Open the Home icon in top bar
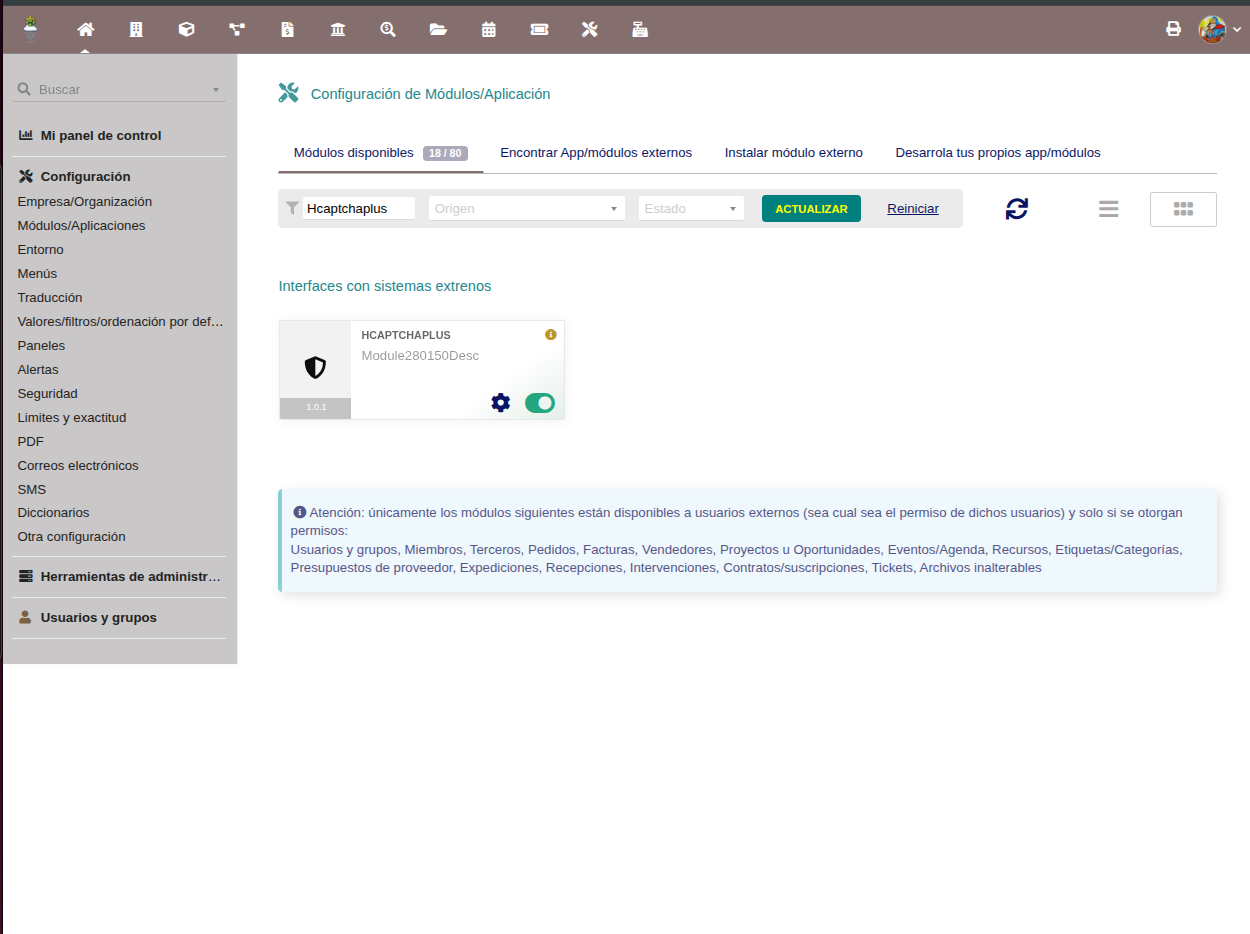This screenshot has height=934, width=1250. 85,29
